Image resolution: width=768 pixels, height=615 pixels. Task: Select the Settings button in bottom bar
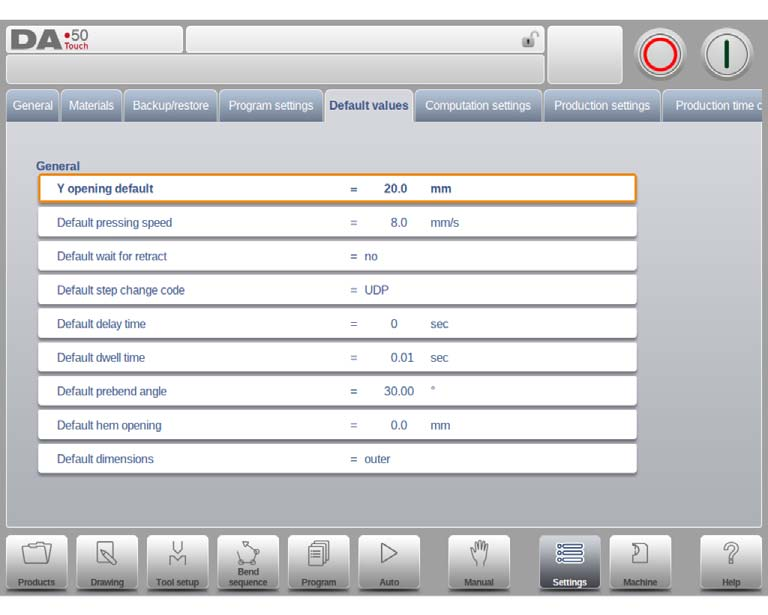[x=569, y=562]
